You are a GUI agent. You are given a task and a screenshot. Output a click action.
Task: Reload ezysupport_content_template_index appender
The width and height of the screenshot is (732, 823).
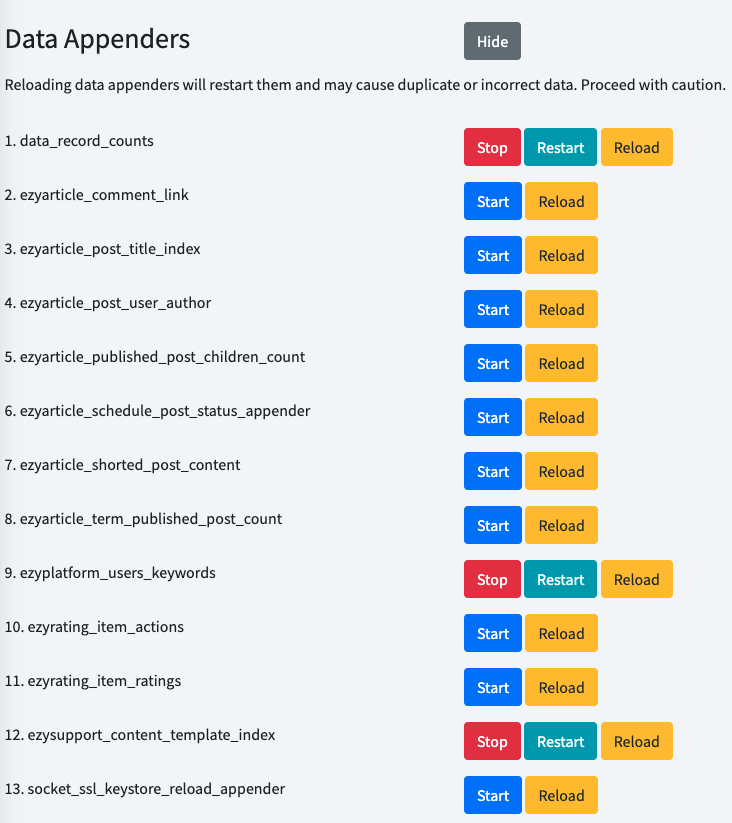(x=636, y=741)
